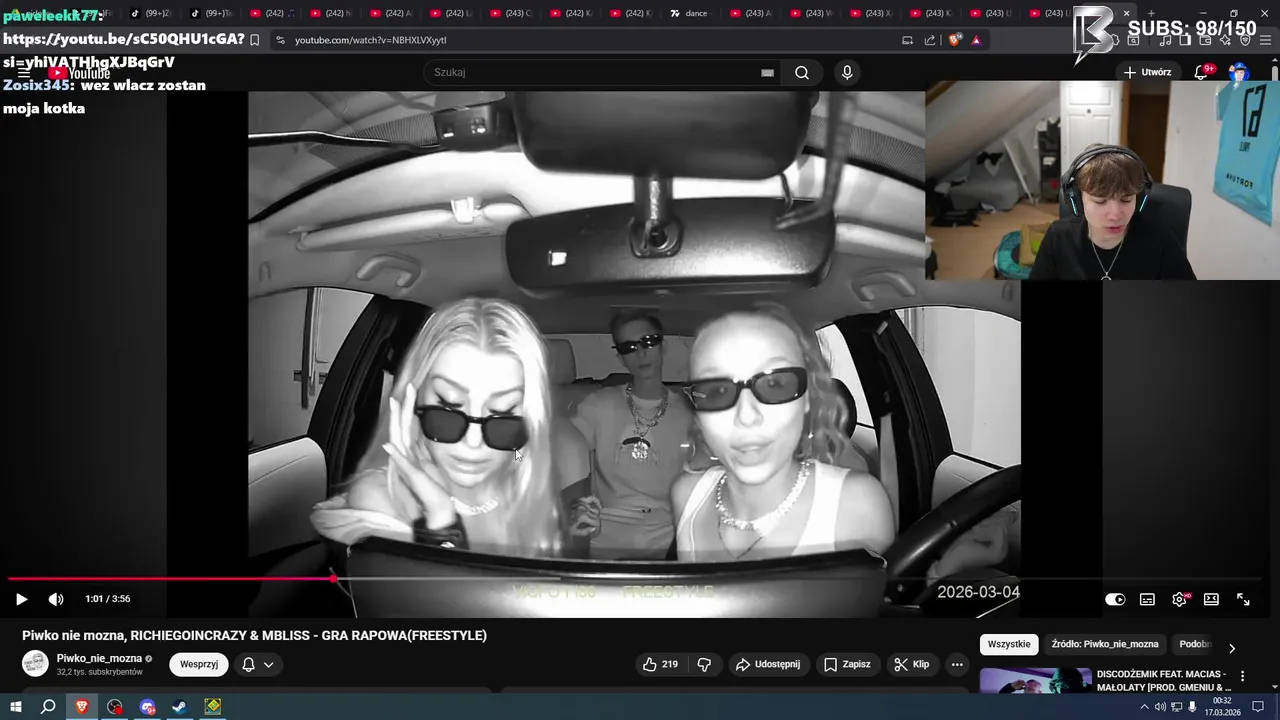Open the Piwko_nie_mozna channel name link
The width and height of the screenshot is (1280, 720).
point(99,658)
